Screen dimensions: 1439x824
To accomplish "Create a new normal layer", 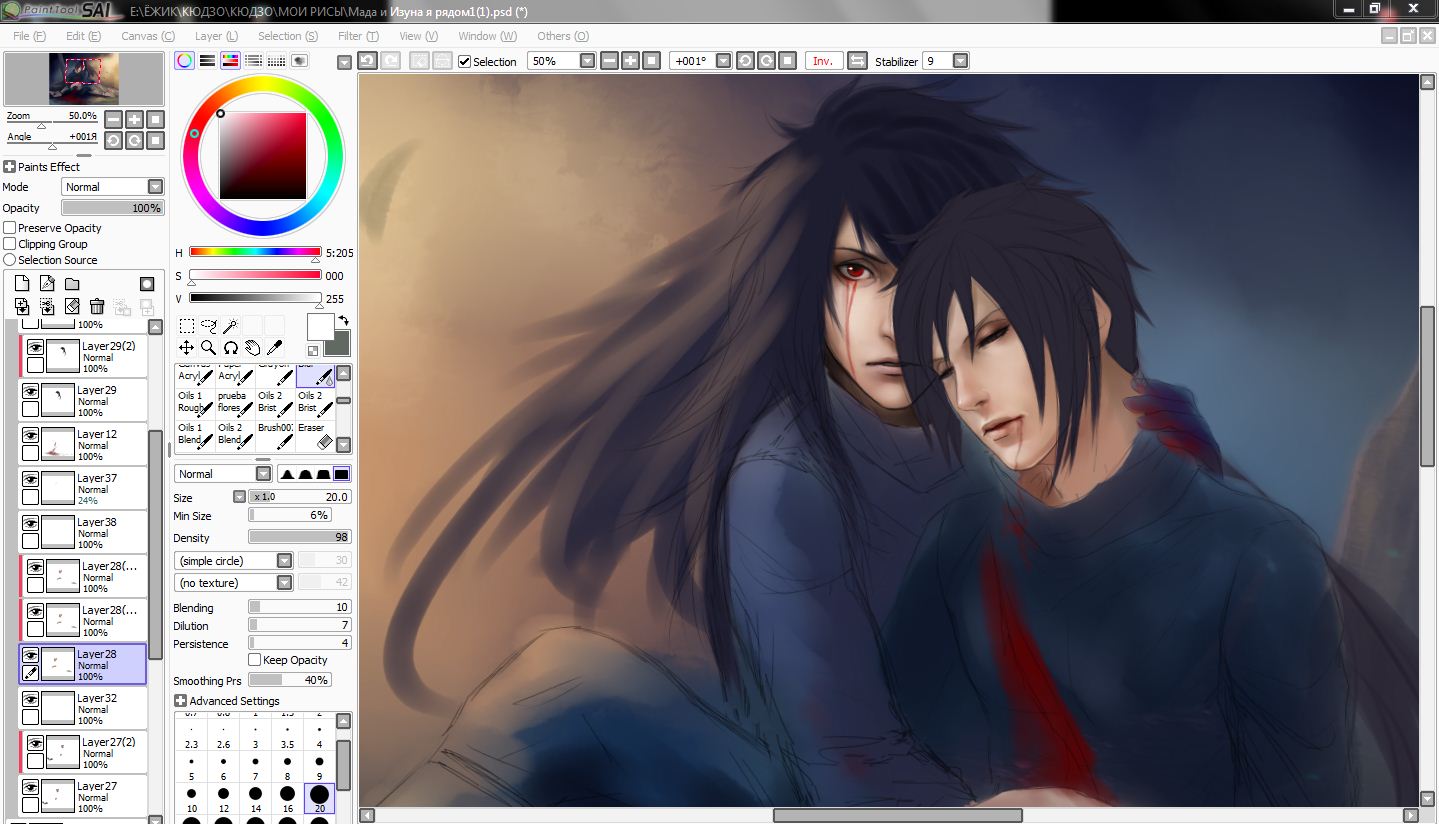I will click(22, 284).
